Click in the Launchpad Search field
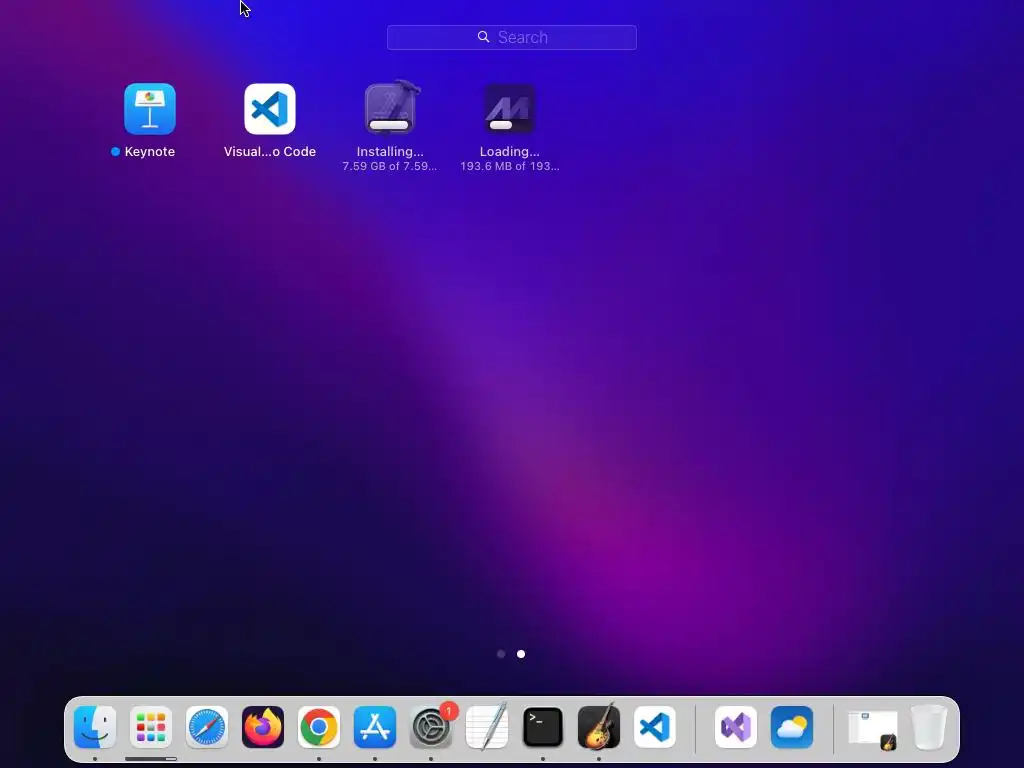Screen dimensions: 1024x768 point(511,37)
